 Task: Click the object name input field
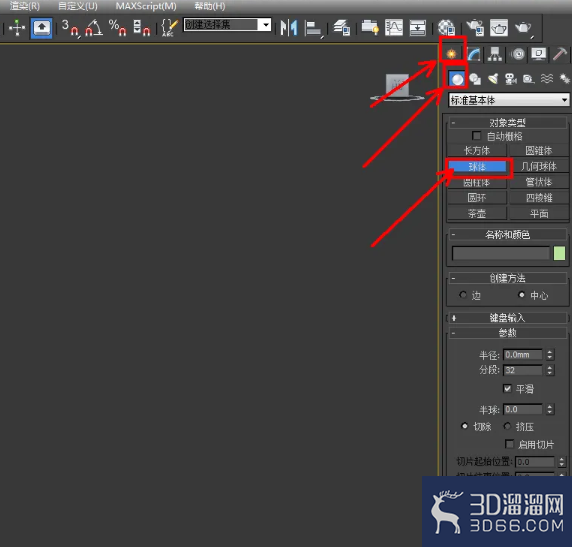tap(500, 253)
